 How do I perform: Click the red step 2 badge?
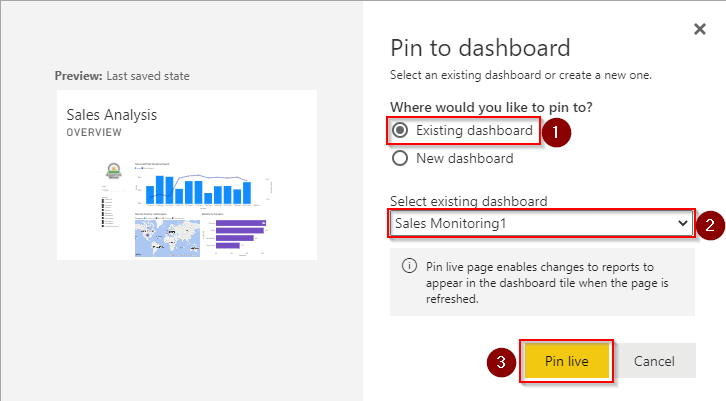click(x=710, y=224)
